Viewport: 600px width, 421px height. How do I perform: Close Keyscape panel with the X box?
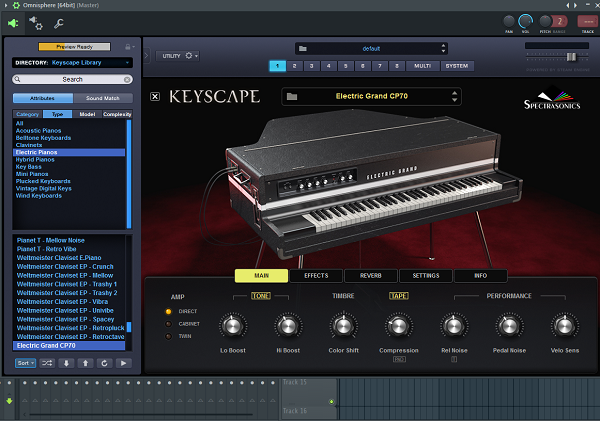155,96
